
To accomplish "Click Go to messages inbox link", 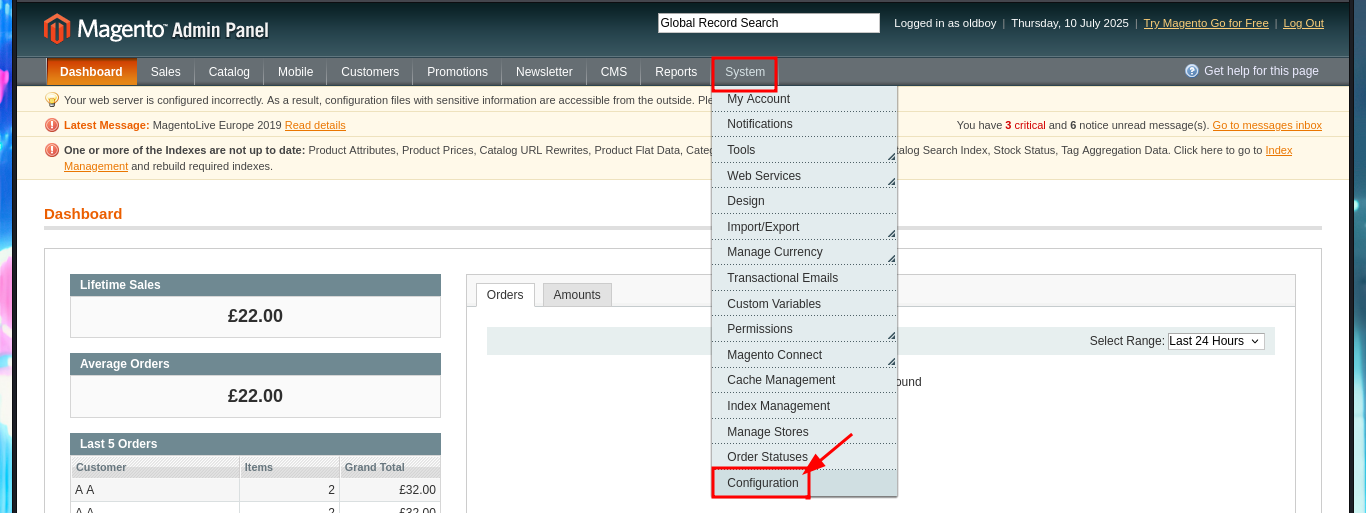I will (x=1267, y=125).
